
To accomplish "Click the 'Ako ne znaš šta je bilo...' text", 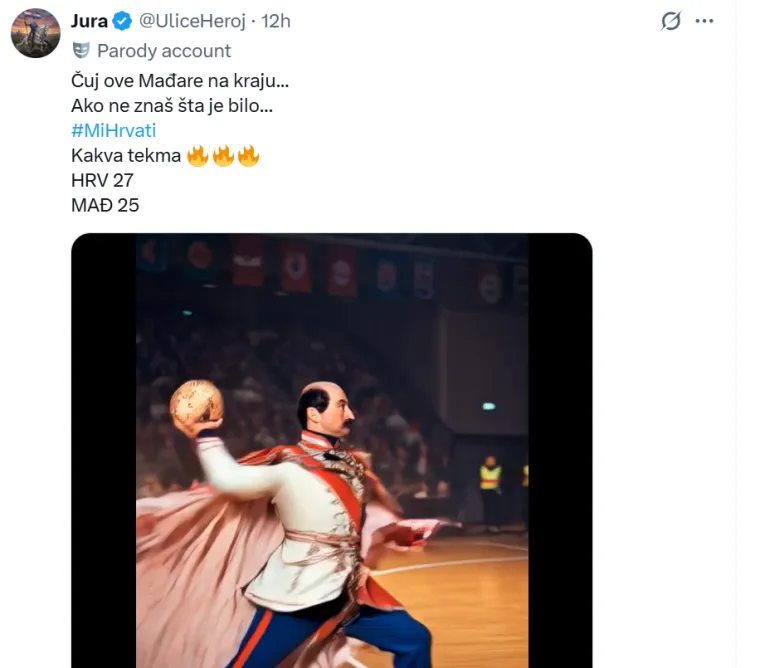I will pos(172,105).
